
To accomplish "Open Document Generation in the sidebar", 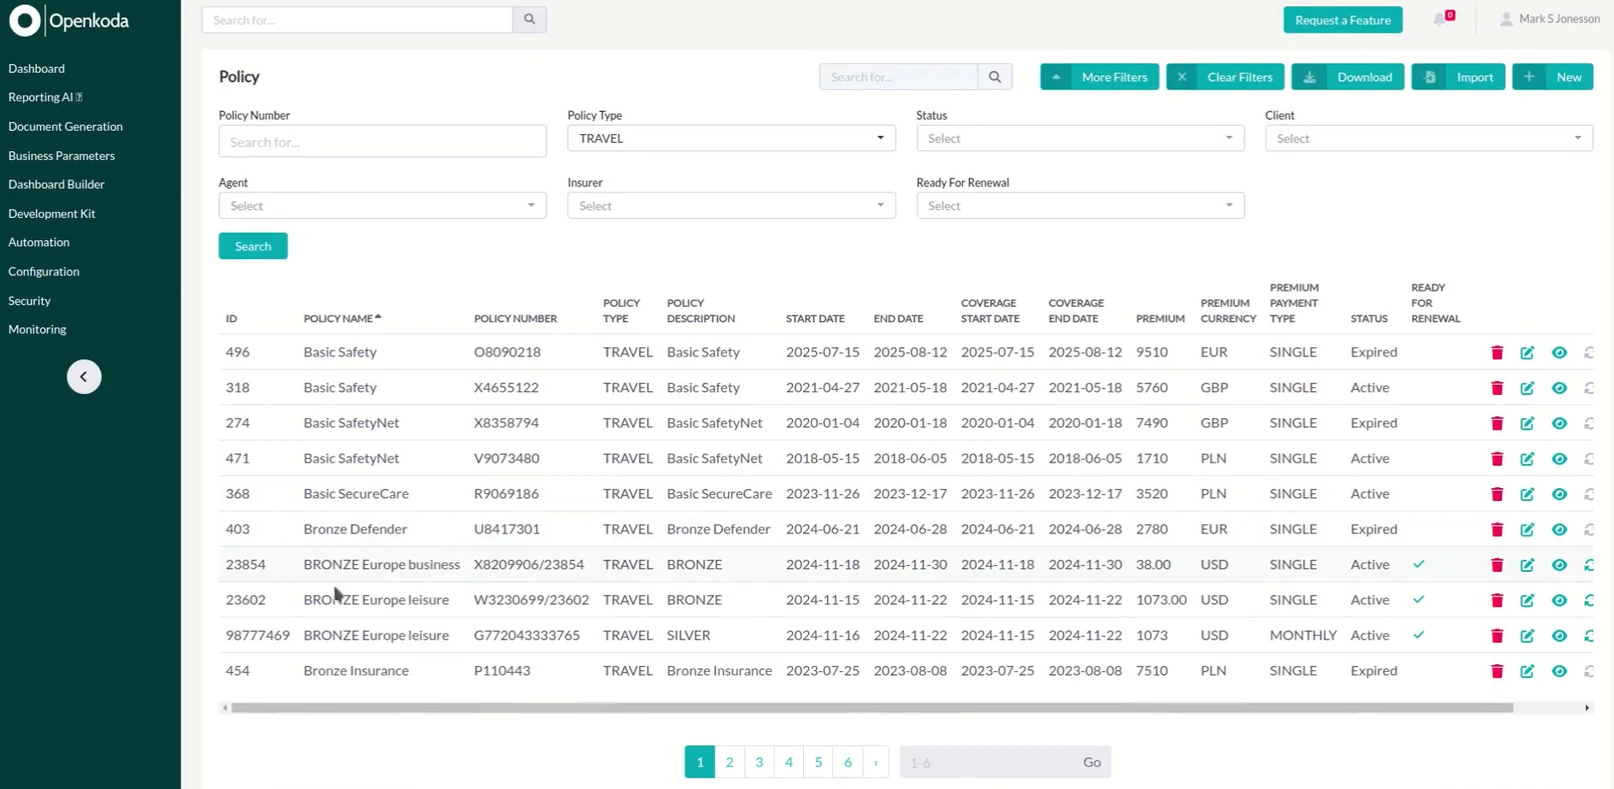I will [x=66, y=126].
